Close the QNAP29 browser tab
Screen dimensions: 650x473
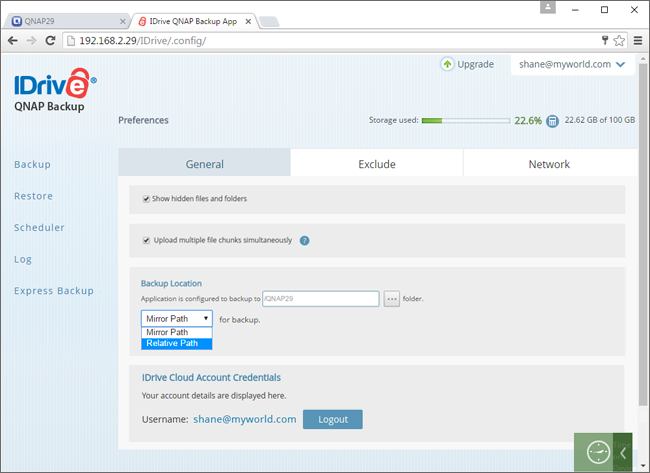[123, 22]
